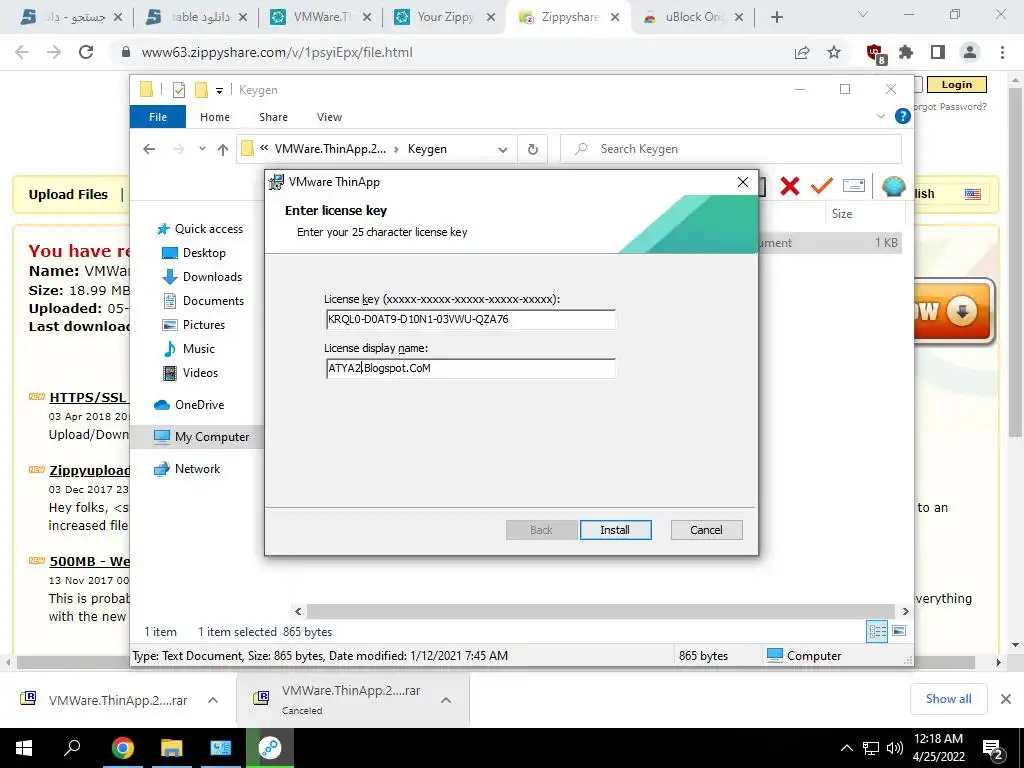
Task: Select Pictures in navigation pane
Action: click(193, 325)
